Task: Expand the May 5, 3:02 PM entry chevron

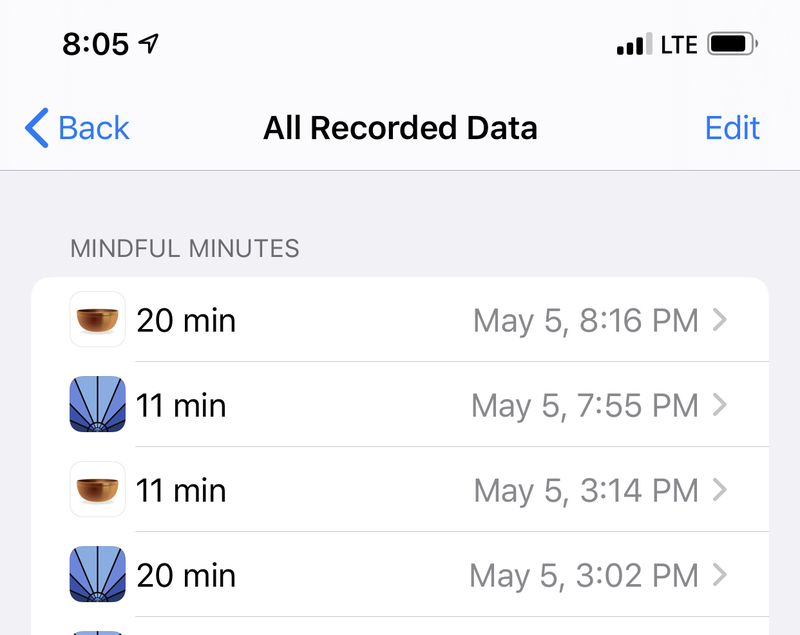Action: 720,574
